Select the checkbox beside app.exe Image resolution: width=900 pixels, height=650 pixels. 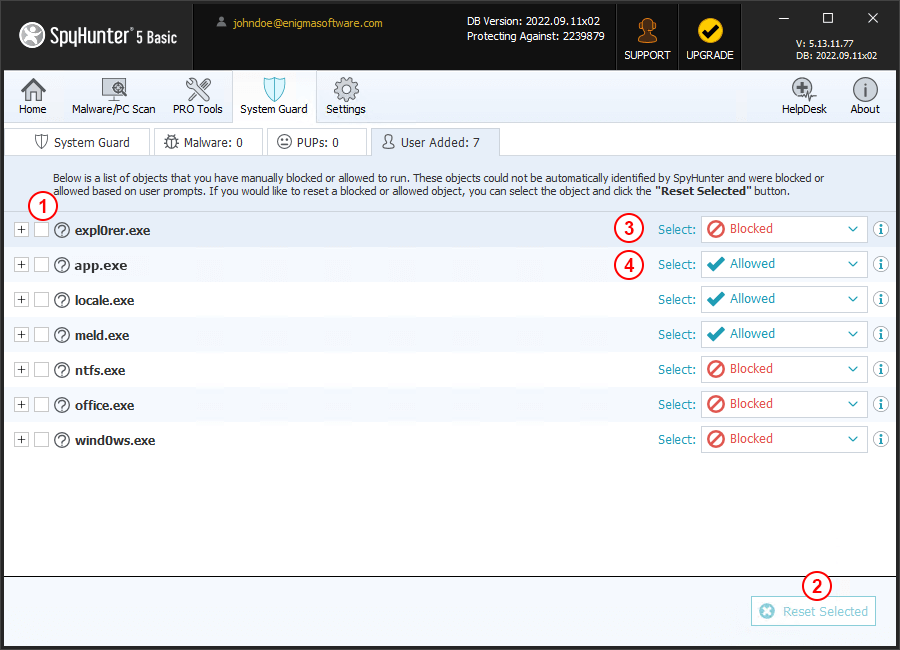point(41,264)
